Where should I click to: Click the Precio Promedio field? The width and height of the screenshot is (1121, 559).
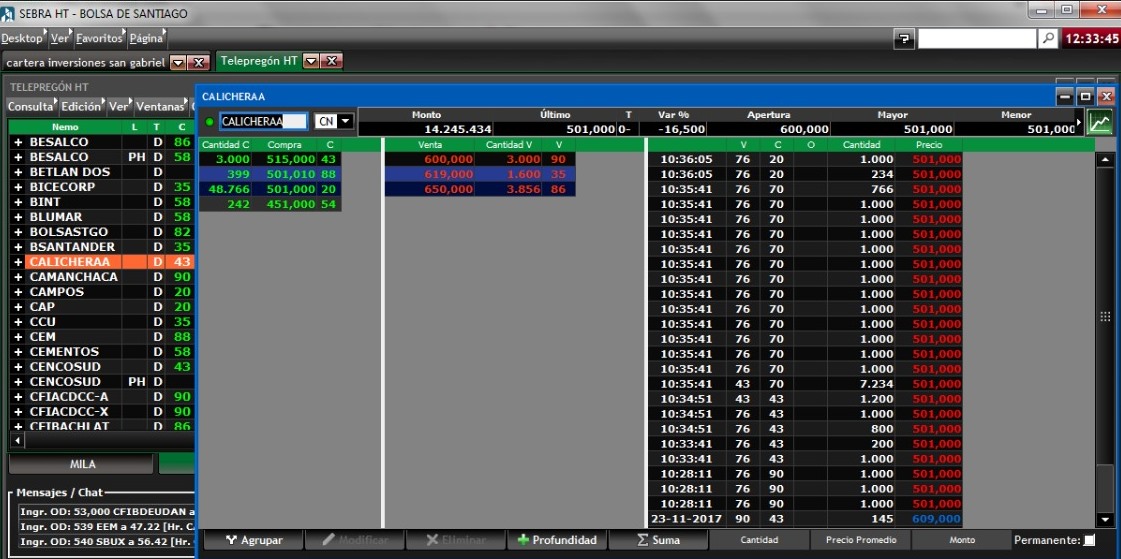[861, 540]
